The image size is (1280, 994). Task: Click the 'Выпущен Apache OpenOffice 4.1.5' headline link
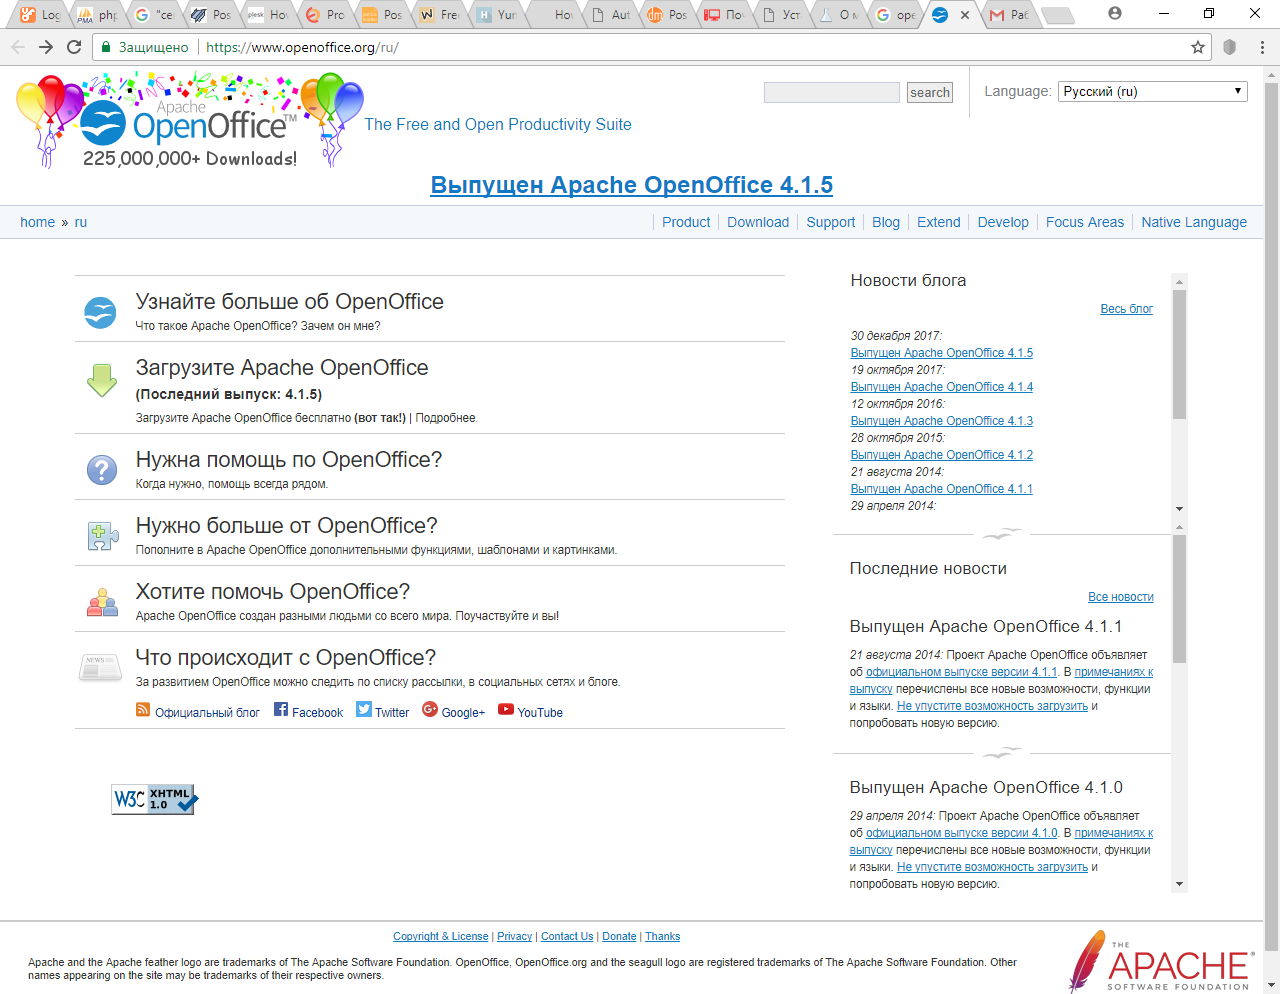[632, 185]
